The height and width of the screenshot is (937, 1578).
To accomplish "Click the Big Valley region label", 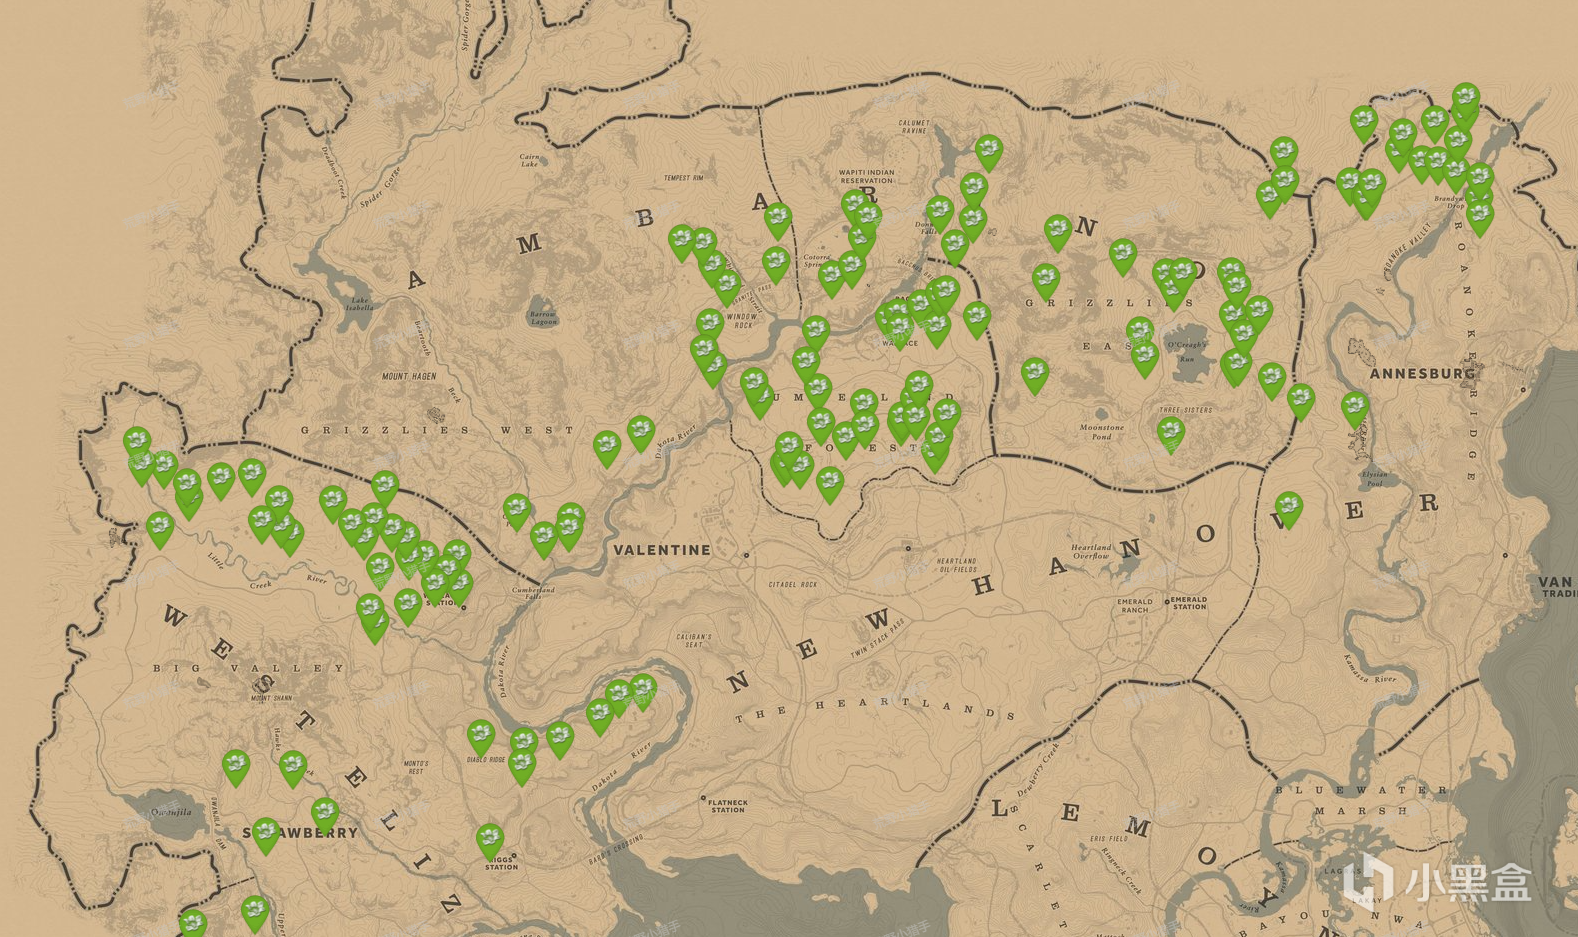I will tap(249, 668).
